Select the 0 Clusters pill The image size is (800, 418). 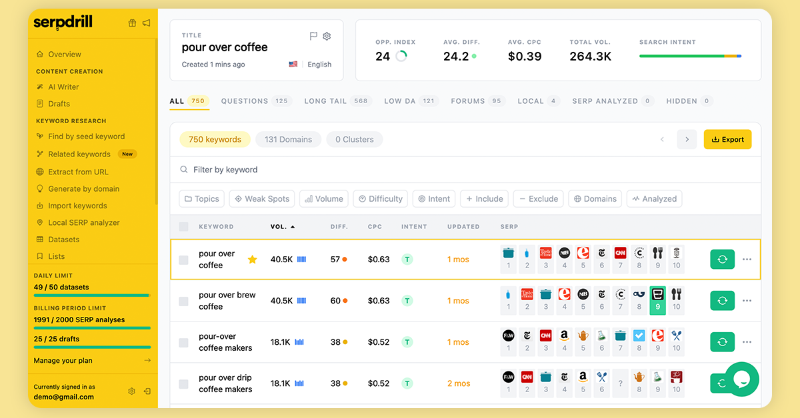tap(355, 139)
